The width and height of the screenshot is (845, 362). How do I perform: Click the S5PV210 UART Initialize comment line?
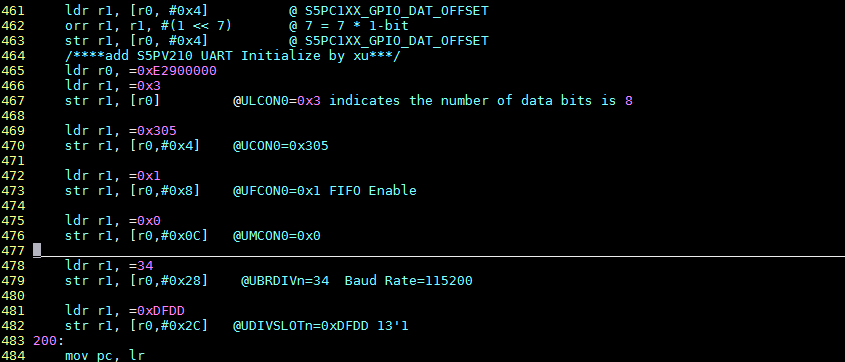pos(233,56)
